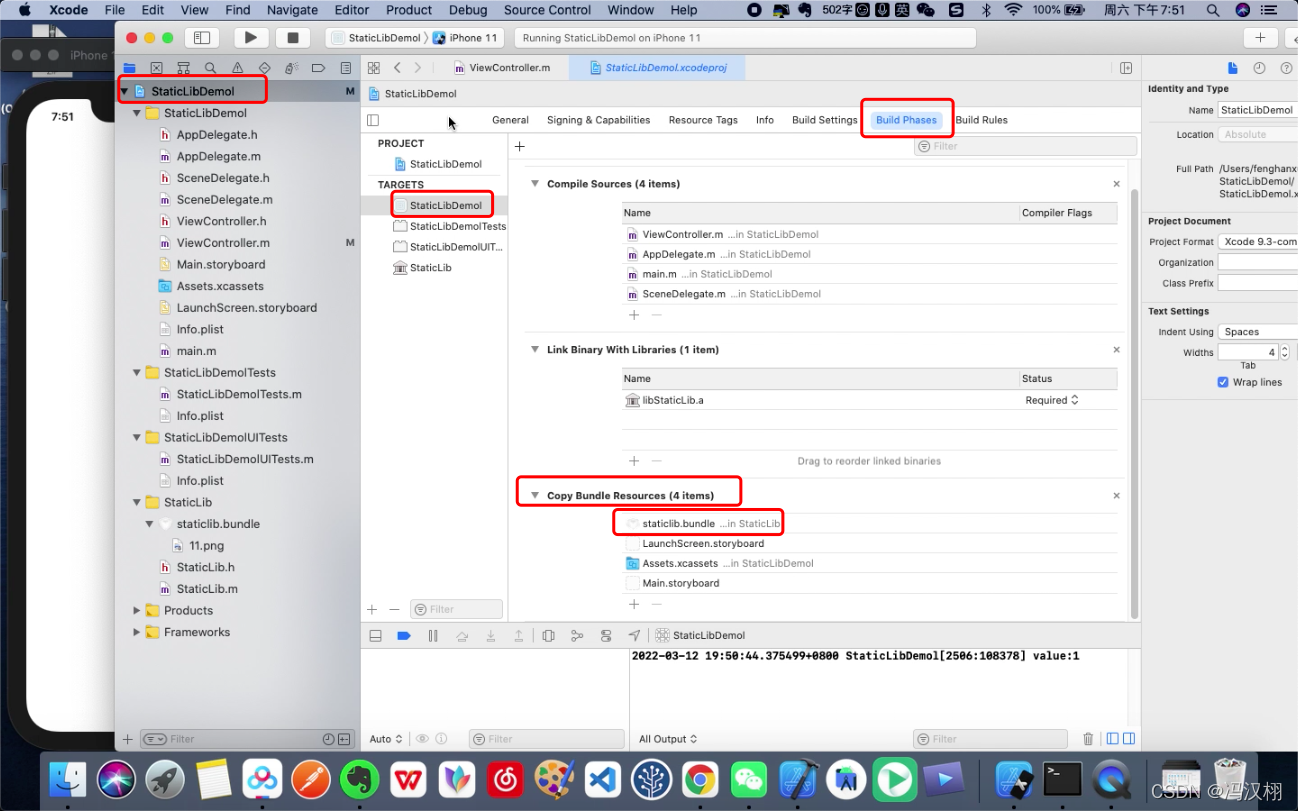Pause program execution in debug bar

point(433,635)
